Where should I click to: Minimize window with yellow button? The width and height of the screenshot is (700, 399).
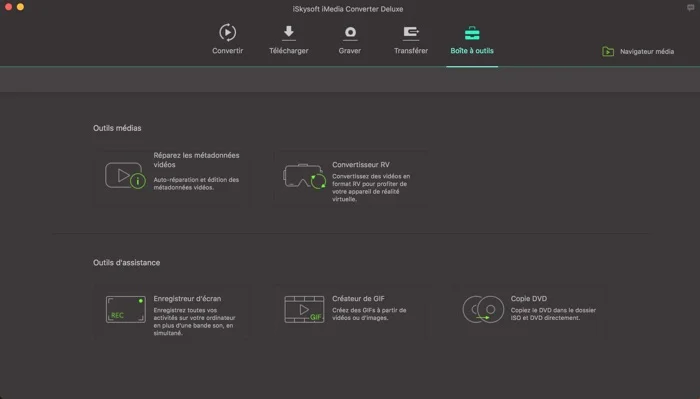[x=20, y=7]
